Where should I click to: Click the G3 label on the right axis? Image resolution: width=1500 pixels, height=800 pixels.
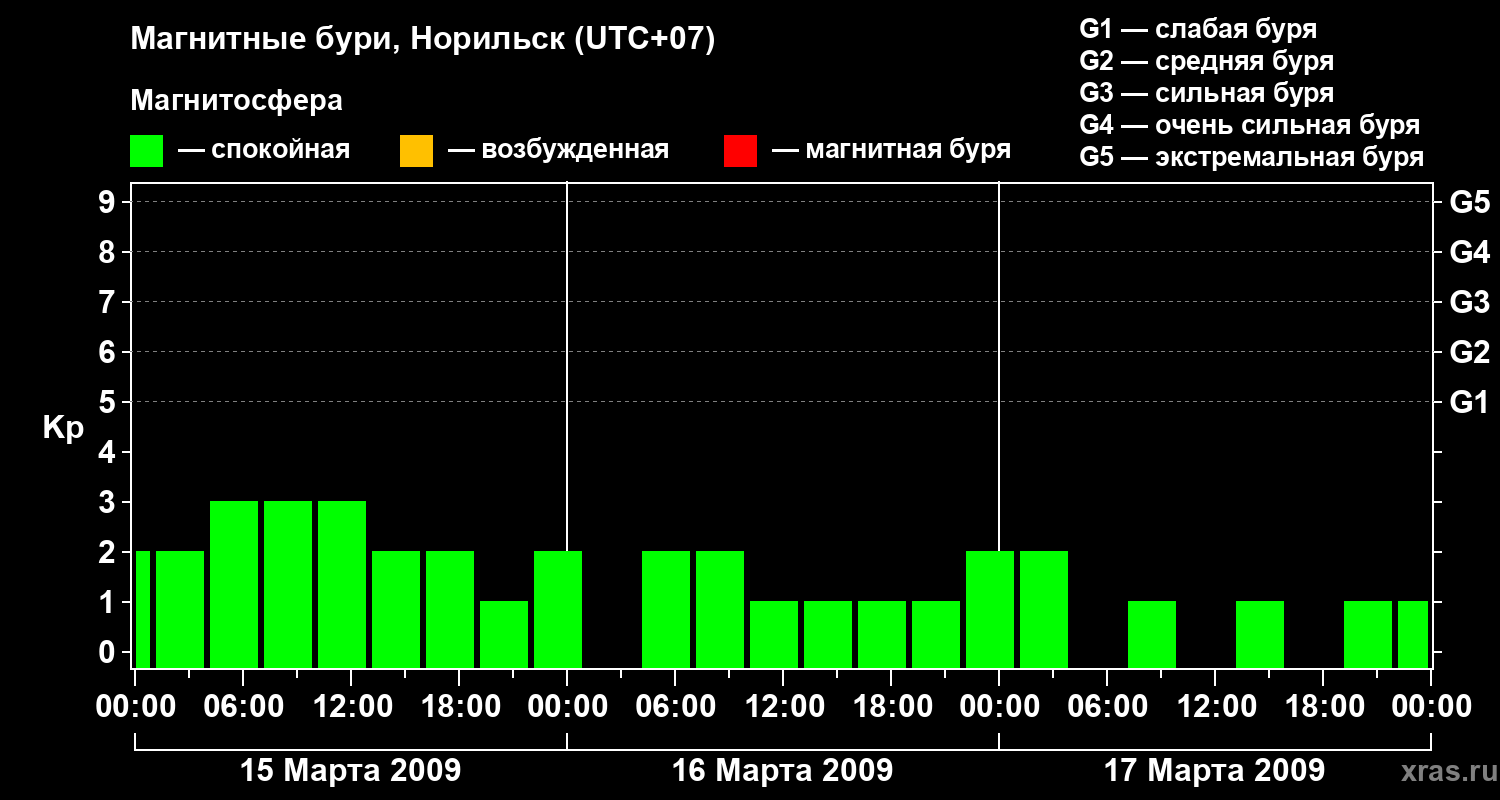(x=1469, y=302)
